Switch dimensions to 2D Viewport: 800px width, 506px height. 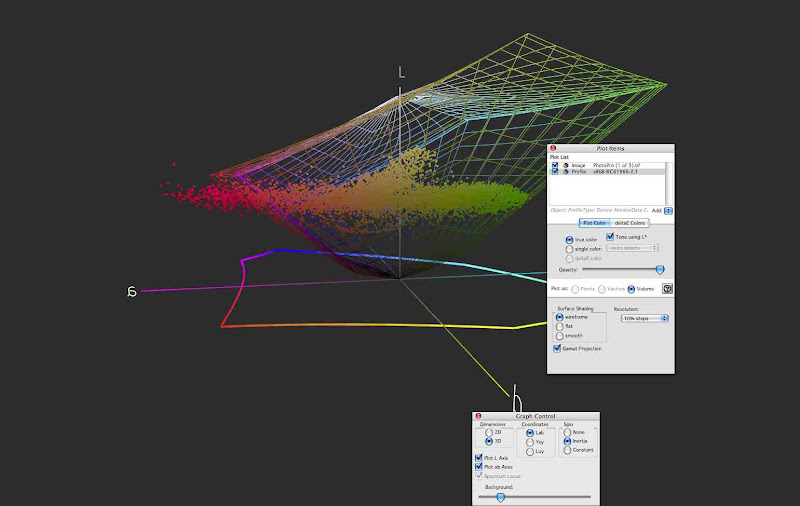(x=489, y=433)
